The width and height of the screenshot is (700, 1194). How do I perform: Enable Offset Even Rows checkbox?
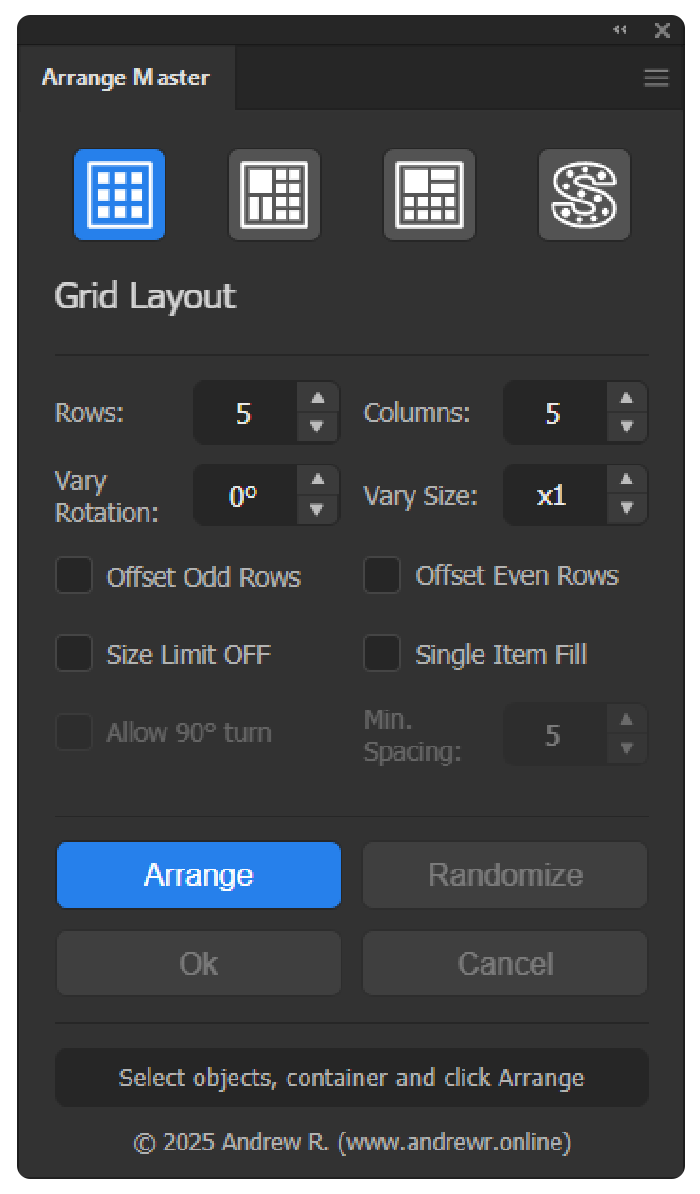pos(382,576)
